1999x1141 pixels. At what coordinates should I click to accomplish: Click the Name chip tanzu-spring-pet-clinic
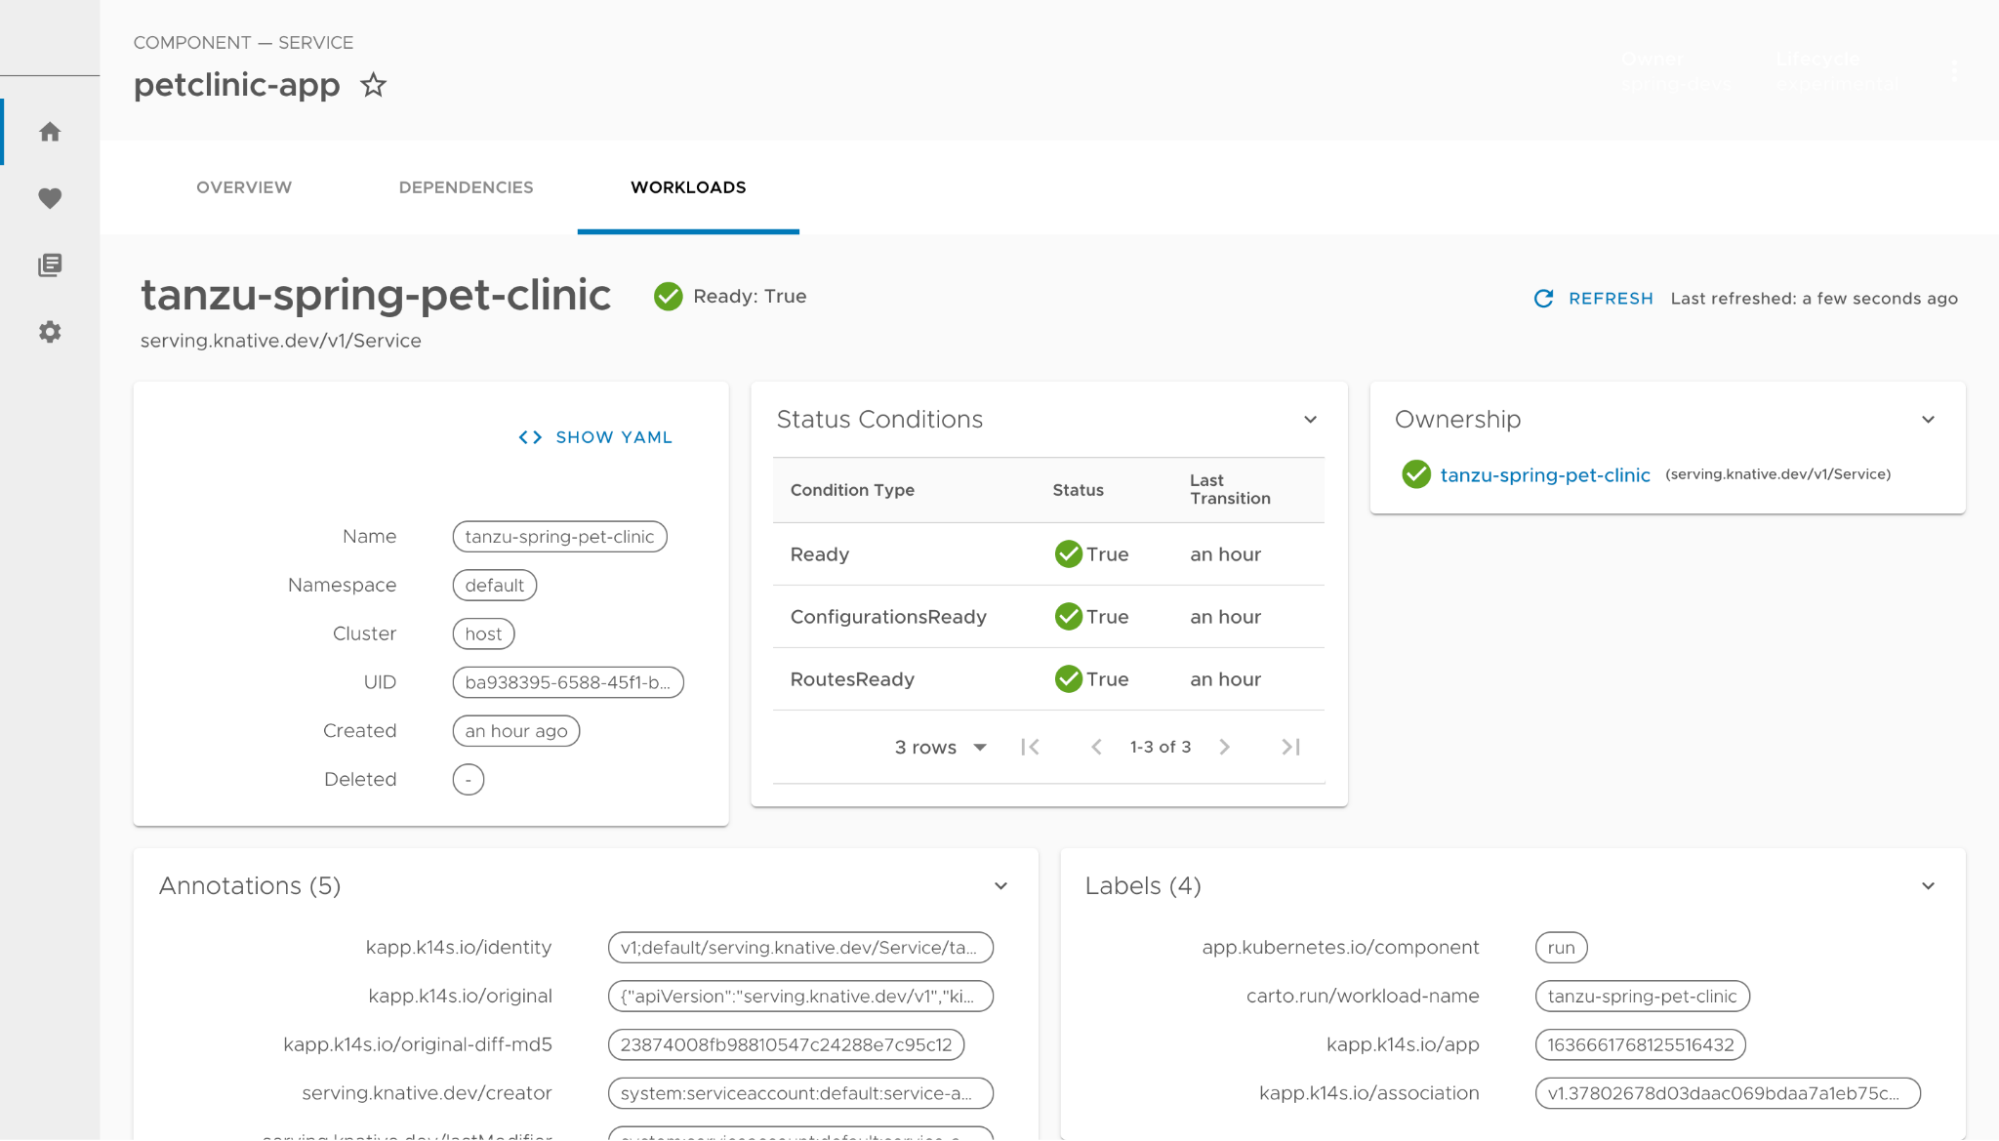(560, 537)
